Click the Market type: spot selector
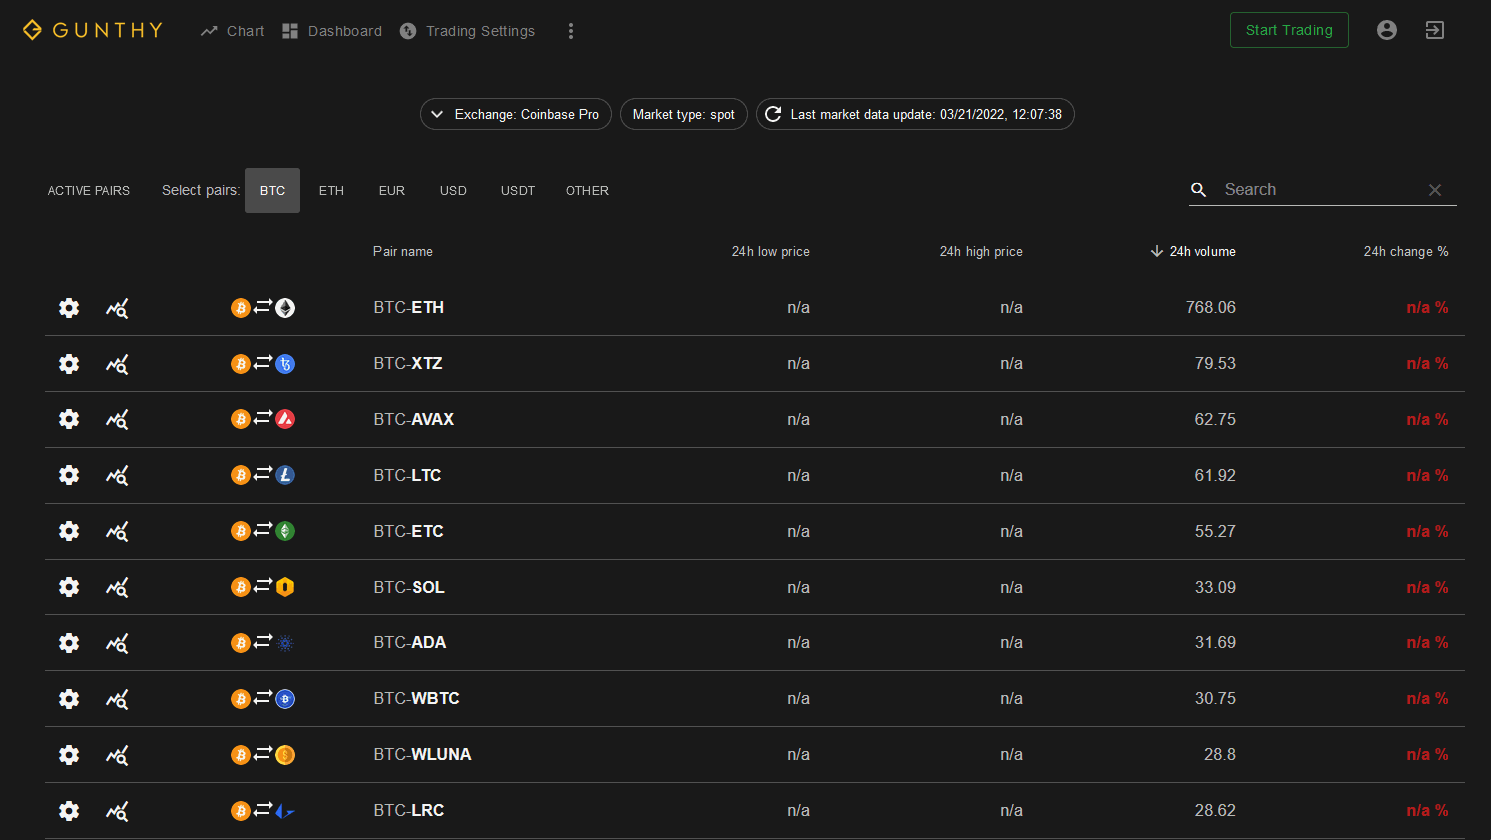 (684, 114)
